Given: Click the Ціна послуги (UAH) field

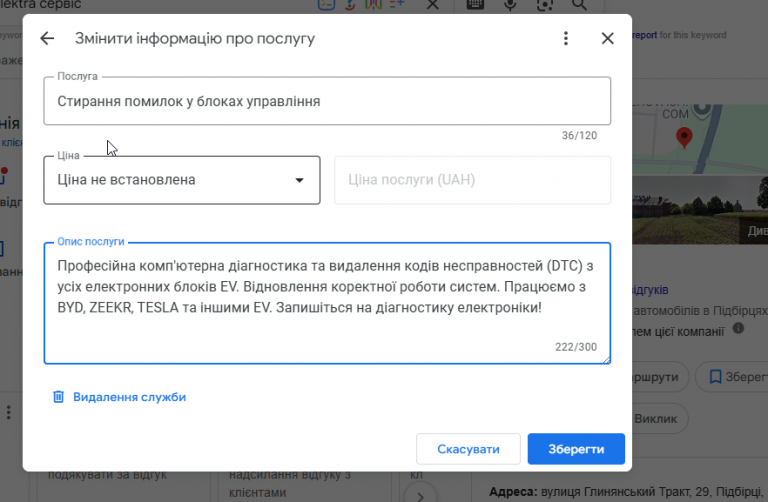Looking at the screenshot, I should [x=472, y=180].
